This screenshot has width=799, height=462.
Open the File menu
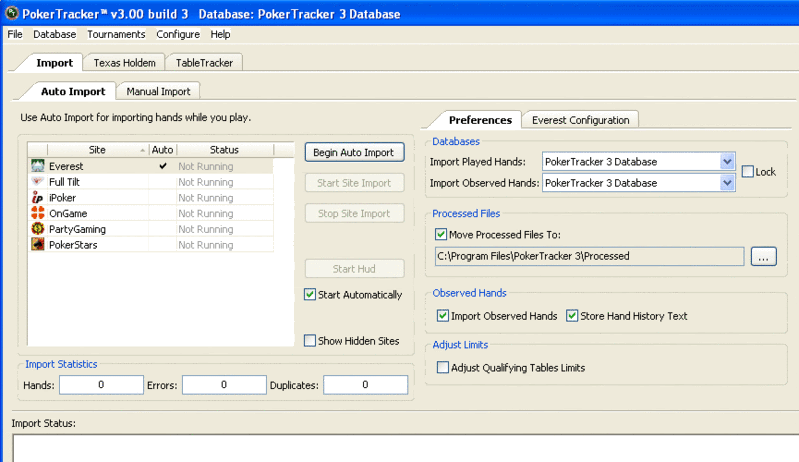click(x=15, y=34)
